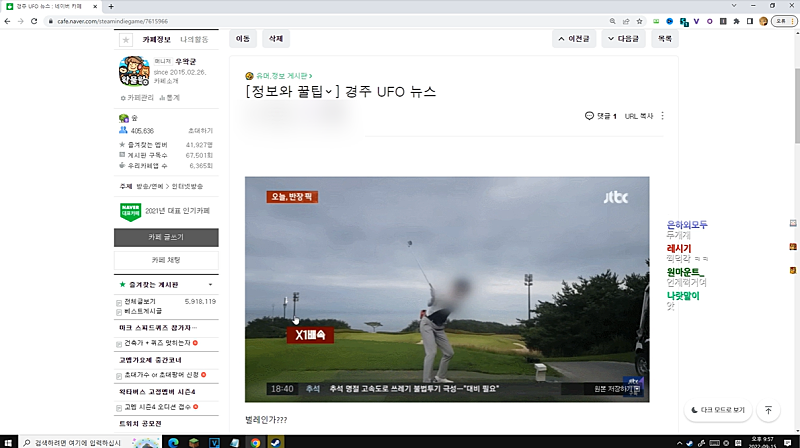Open a new tab with the plus icon
The width and height of the screenshot is (800, 448).
(111, 6)
